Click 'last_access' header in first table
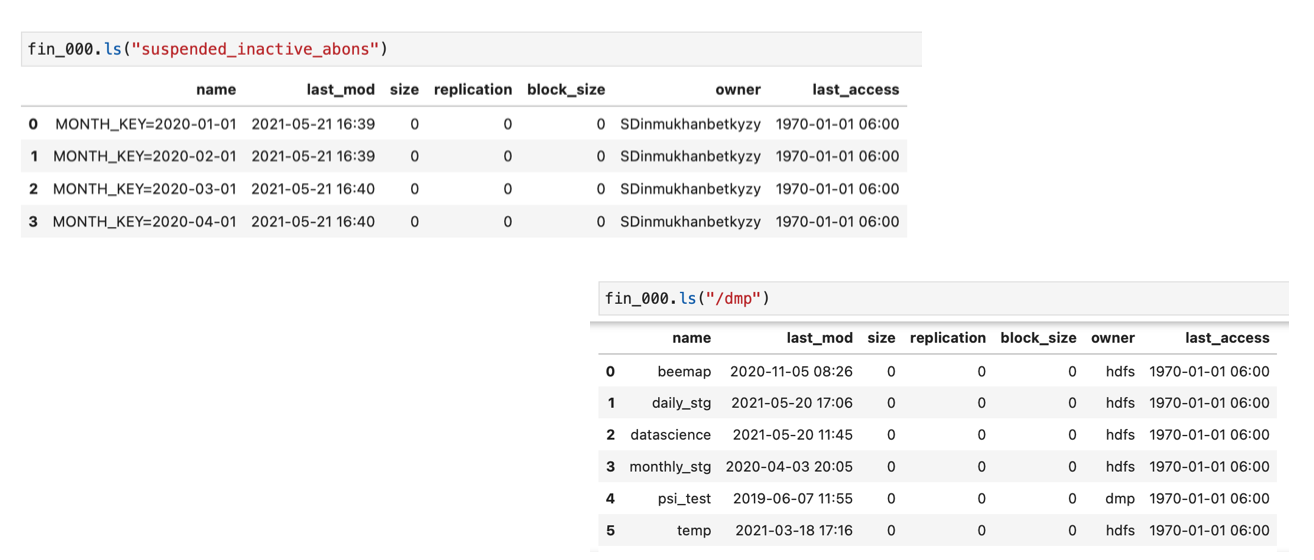 click(x=856, y=89)
